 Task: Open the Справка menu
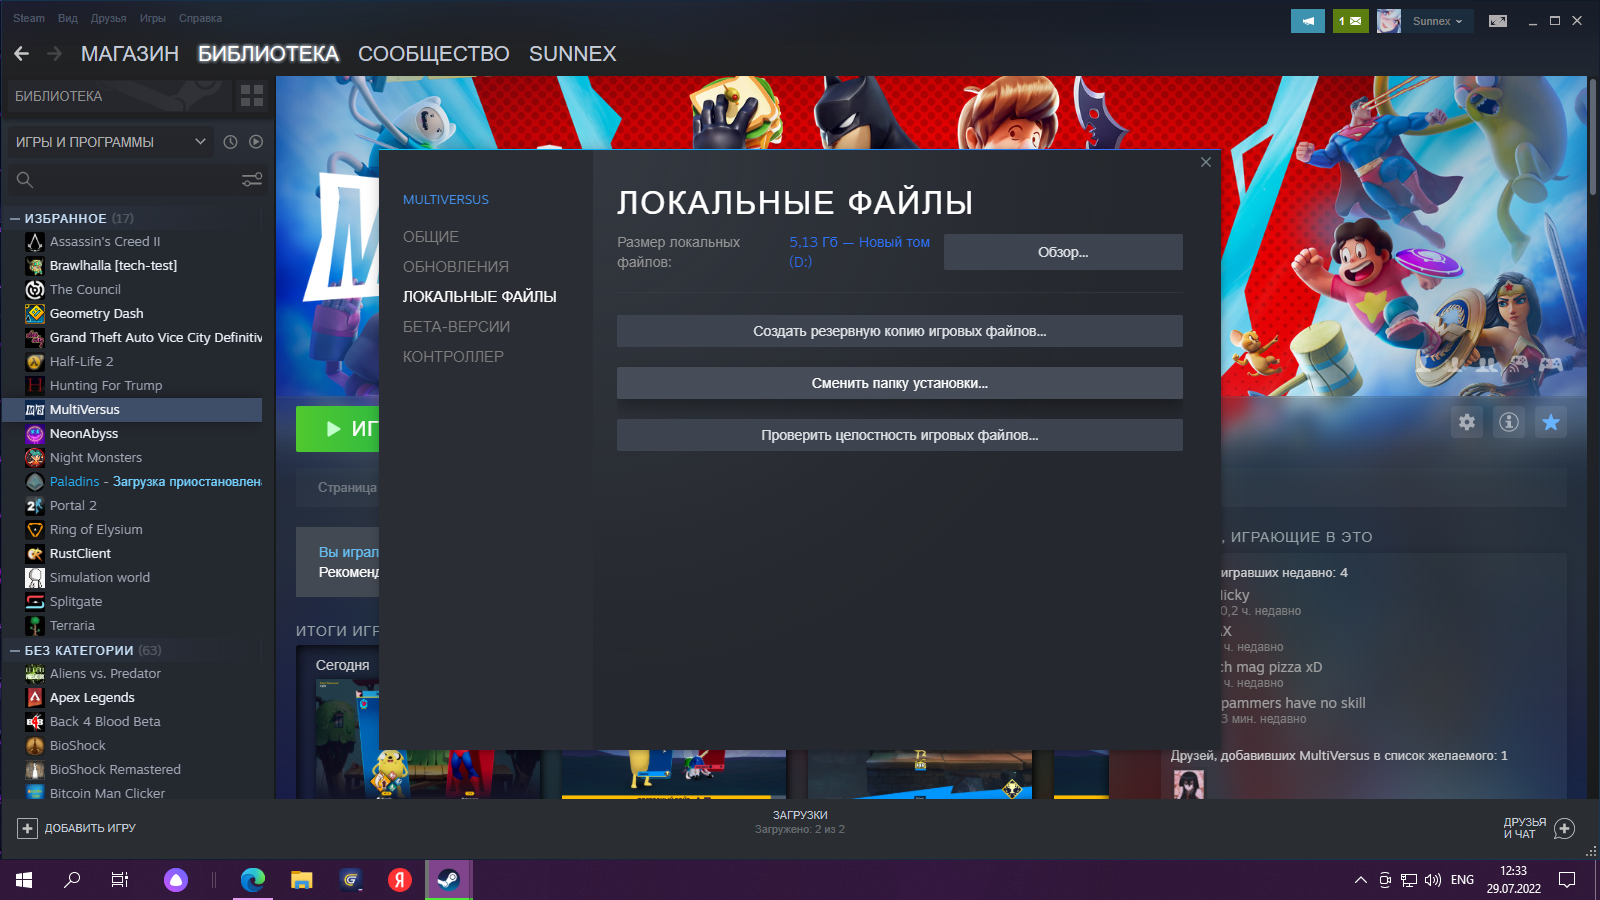click(200, 18)
